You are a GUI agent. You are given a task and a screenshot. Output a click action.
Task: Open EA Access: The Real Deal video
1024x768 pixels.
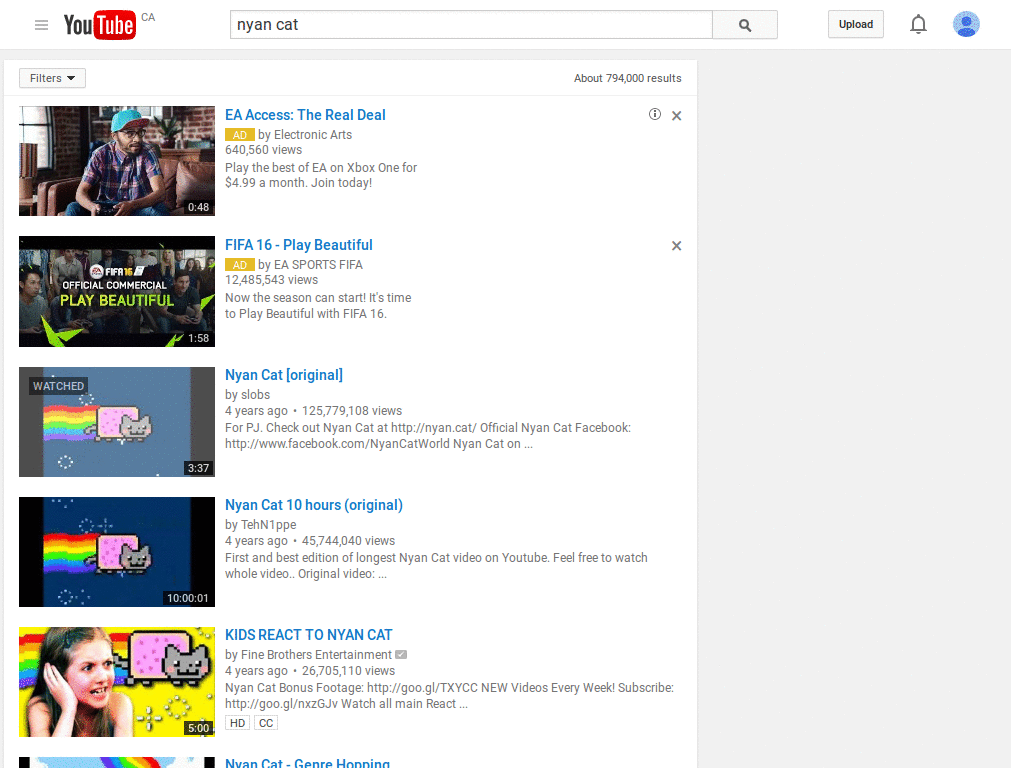(x=305, y=115)
